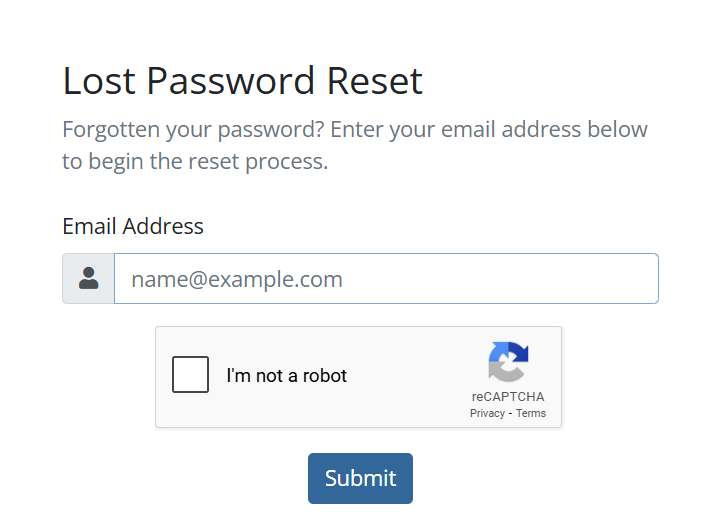Click the "Email Address" field label

(x=132, y=226)
